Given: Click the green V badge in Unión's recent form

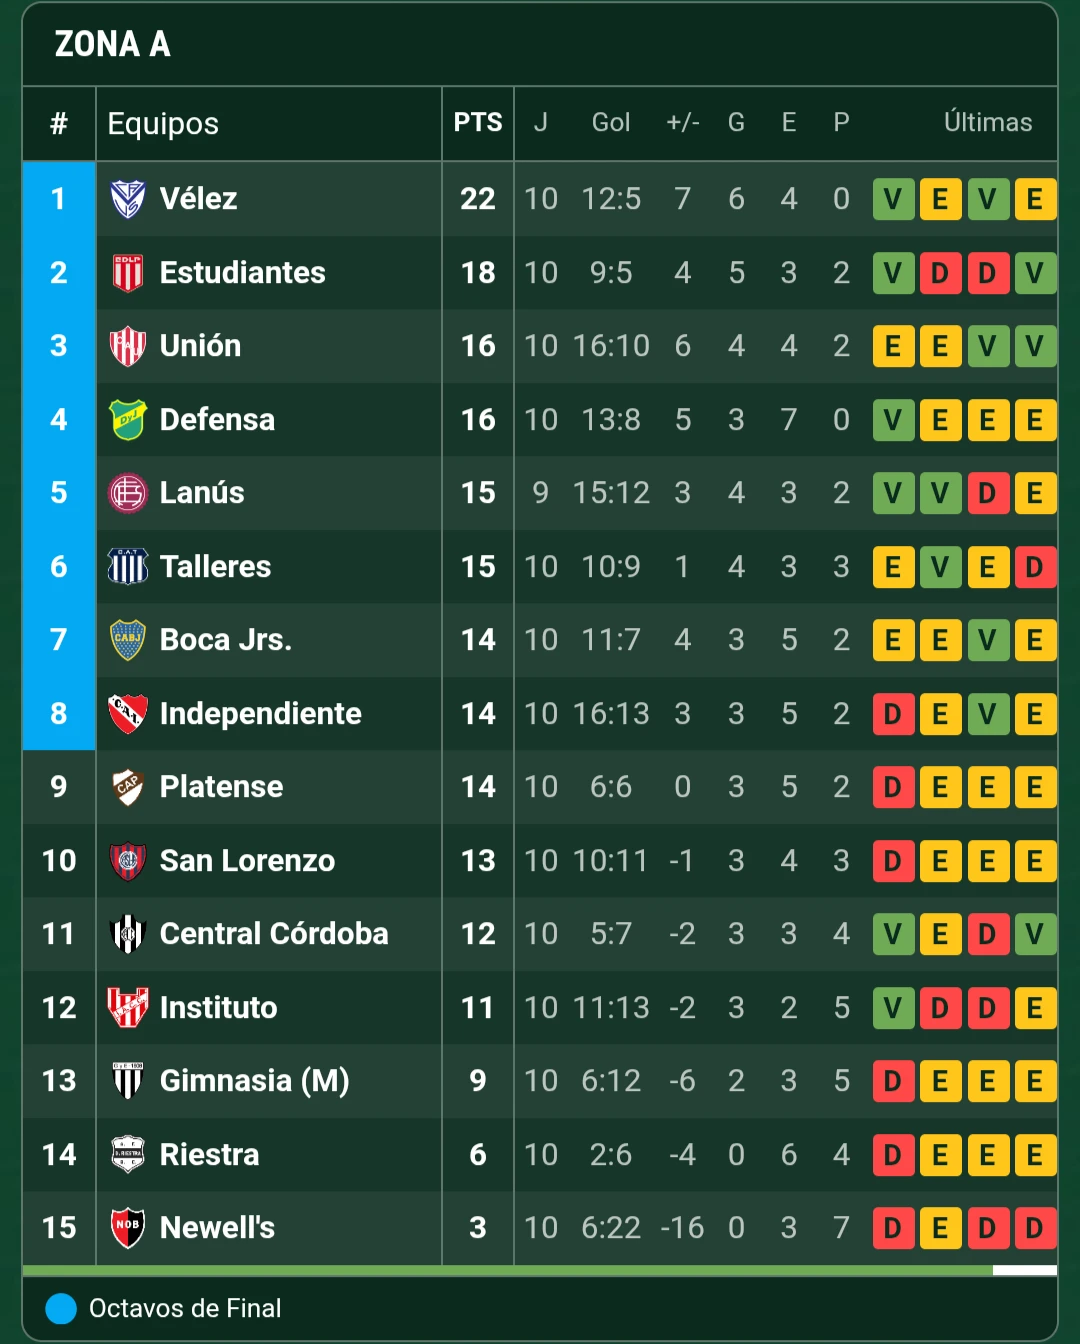Looking at the screenshot, I should 988,346.
